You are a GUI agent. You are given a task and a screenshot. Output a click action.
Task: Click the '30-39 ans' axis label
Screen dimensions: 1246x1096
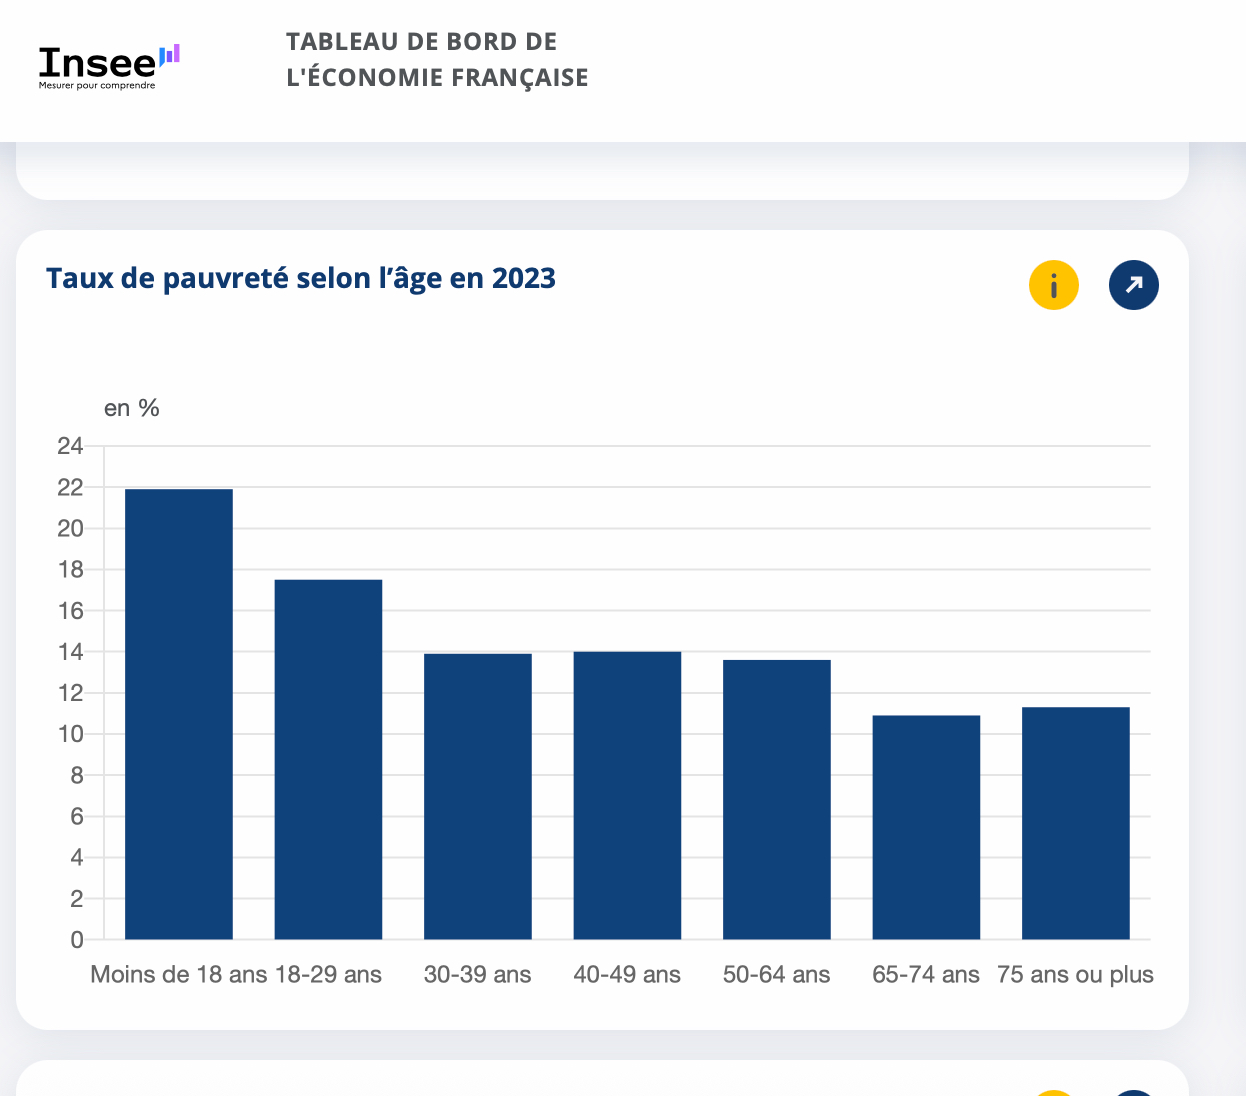coord(478,975)
